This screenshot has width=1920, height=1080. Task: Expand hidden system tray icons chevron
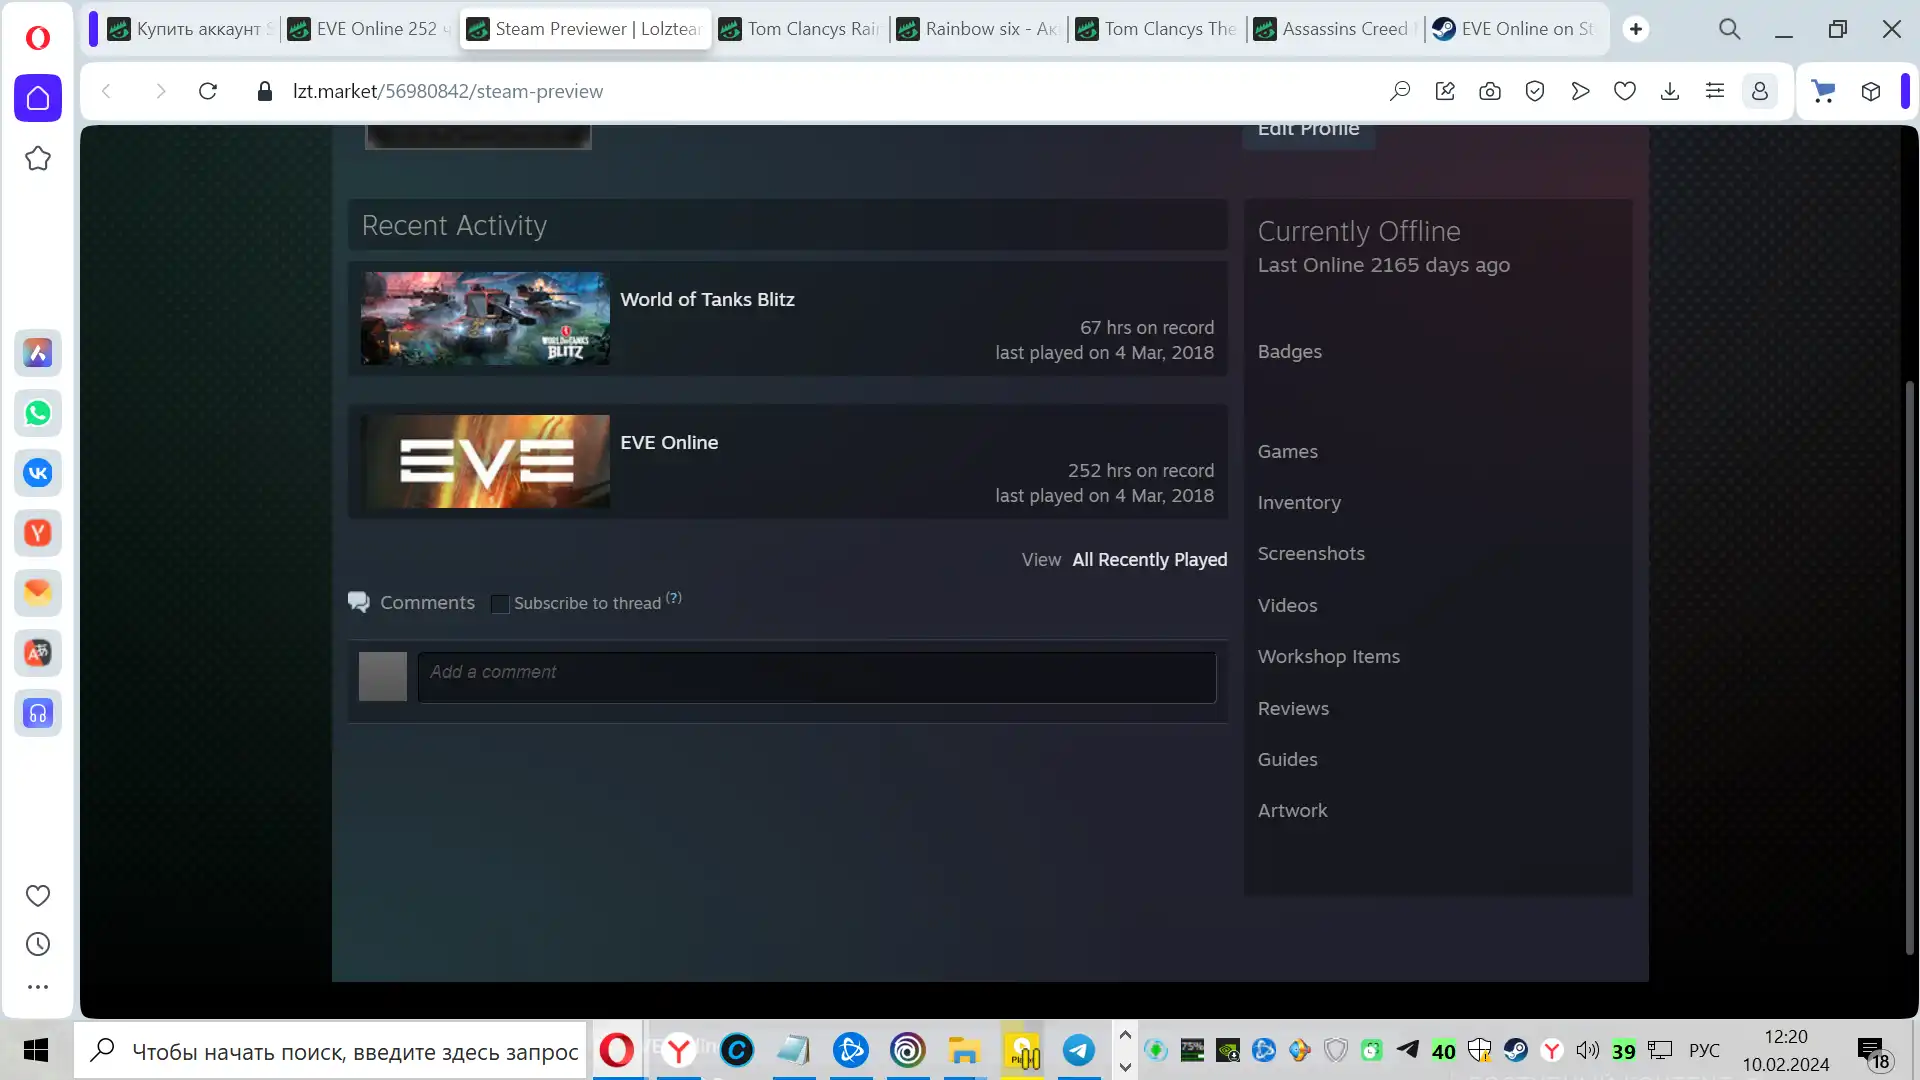(1125, 1035)
